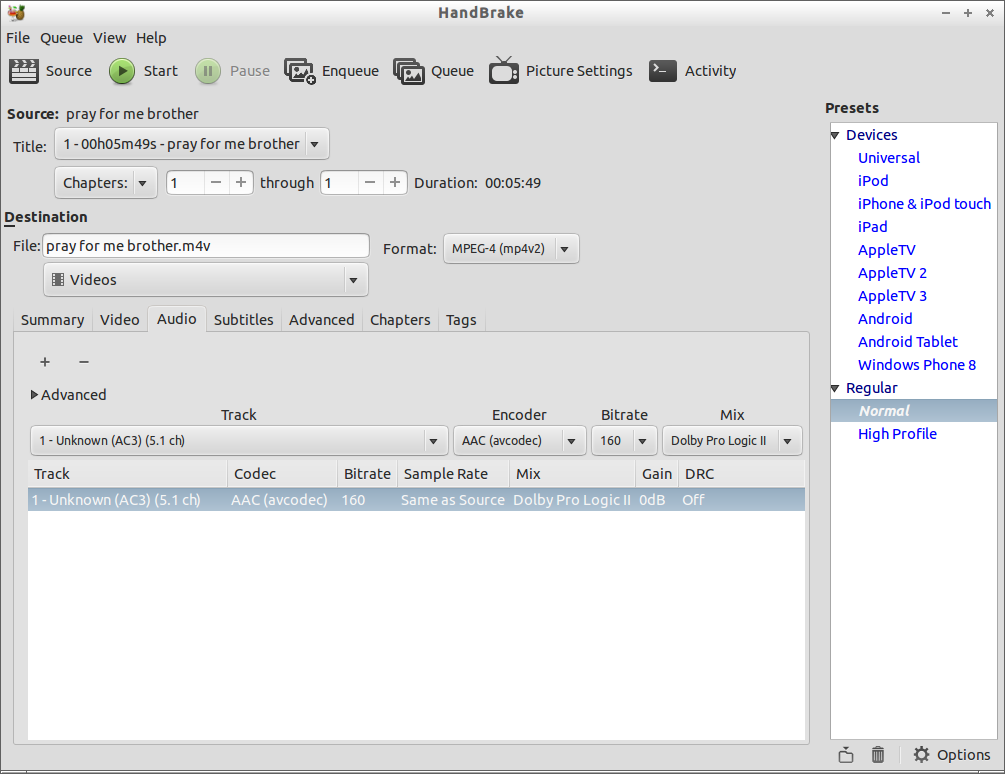
Task: Select the iPhone & iPod touch preset
Action: point(924,204)
